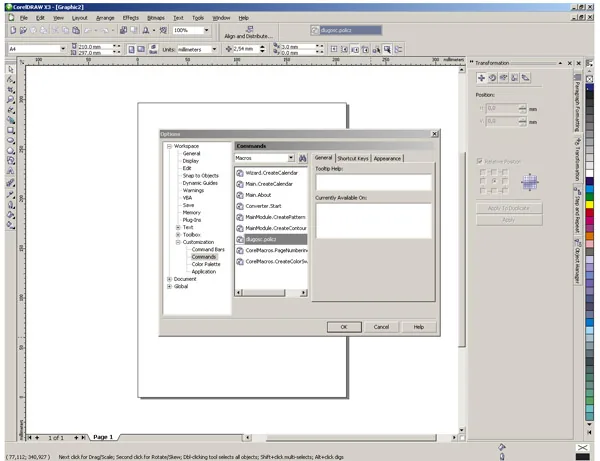Image resolution: width=600 pixels, height=461 pixels.
Task: Click the OK button in Options
Action: point(343,326)
